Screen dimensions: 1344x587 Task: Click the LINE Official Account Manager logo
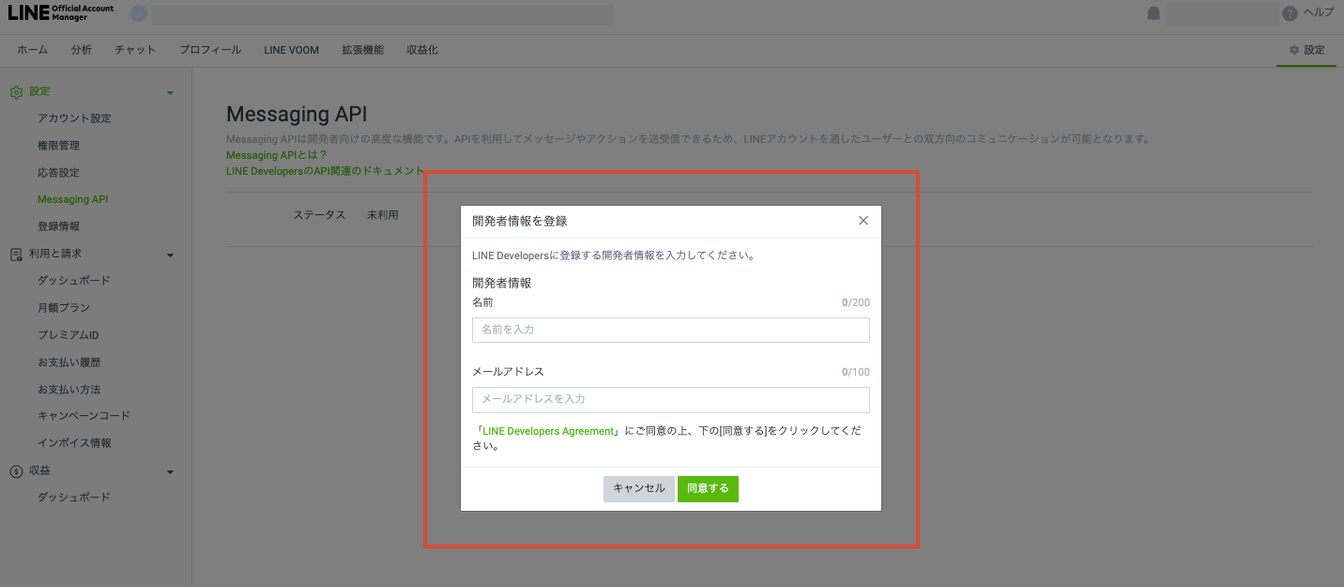[x=61, y=13]
